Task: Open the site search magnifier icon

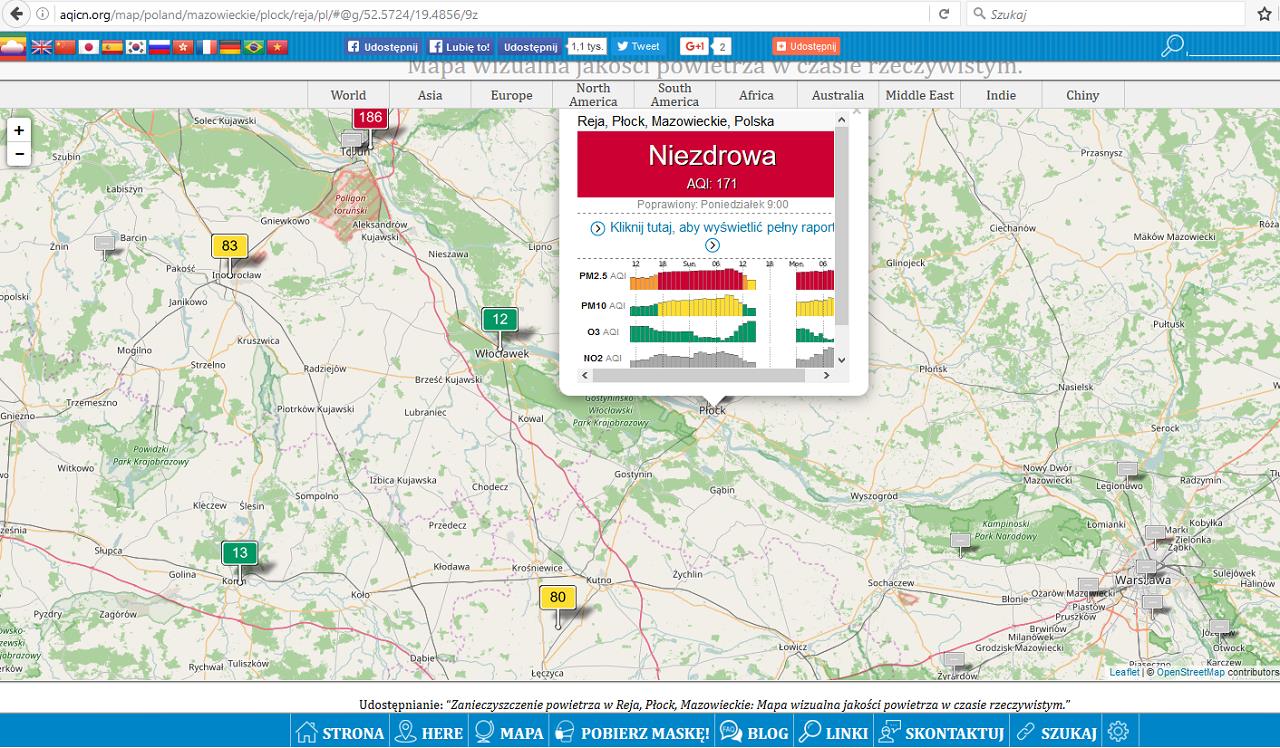Action: click(x=1173, y=46)
